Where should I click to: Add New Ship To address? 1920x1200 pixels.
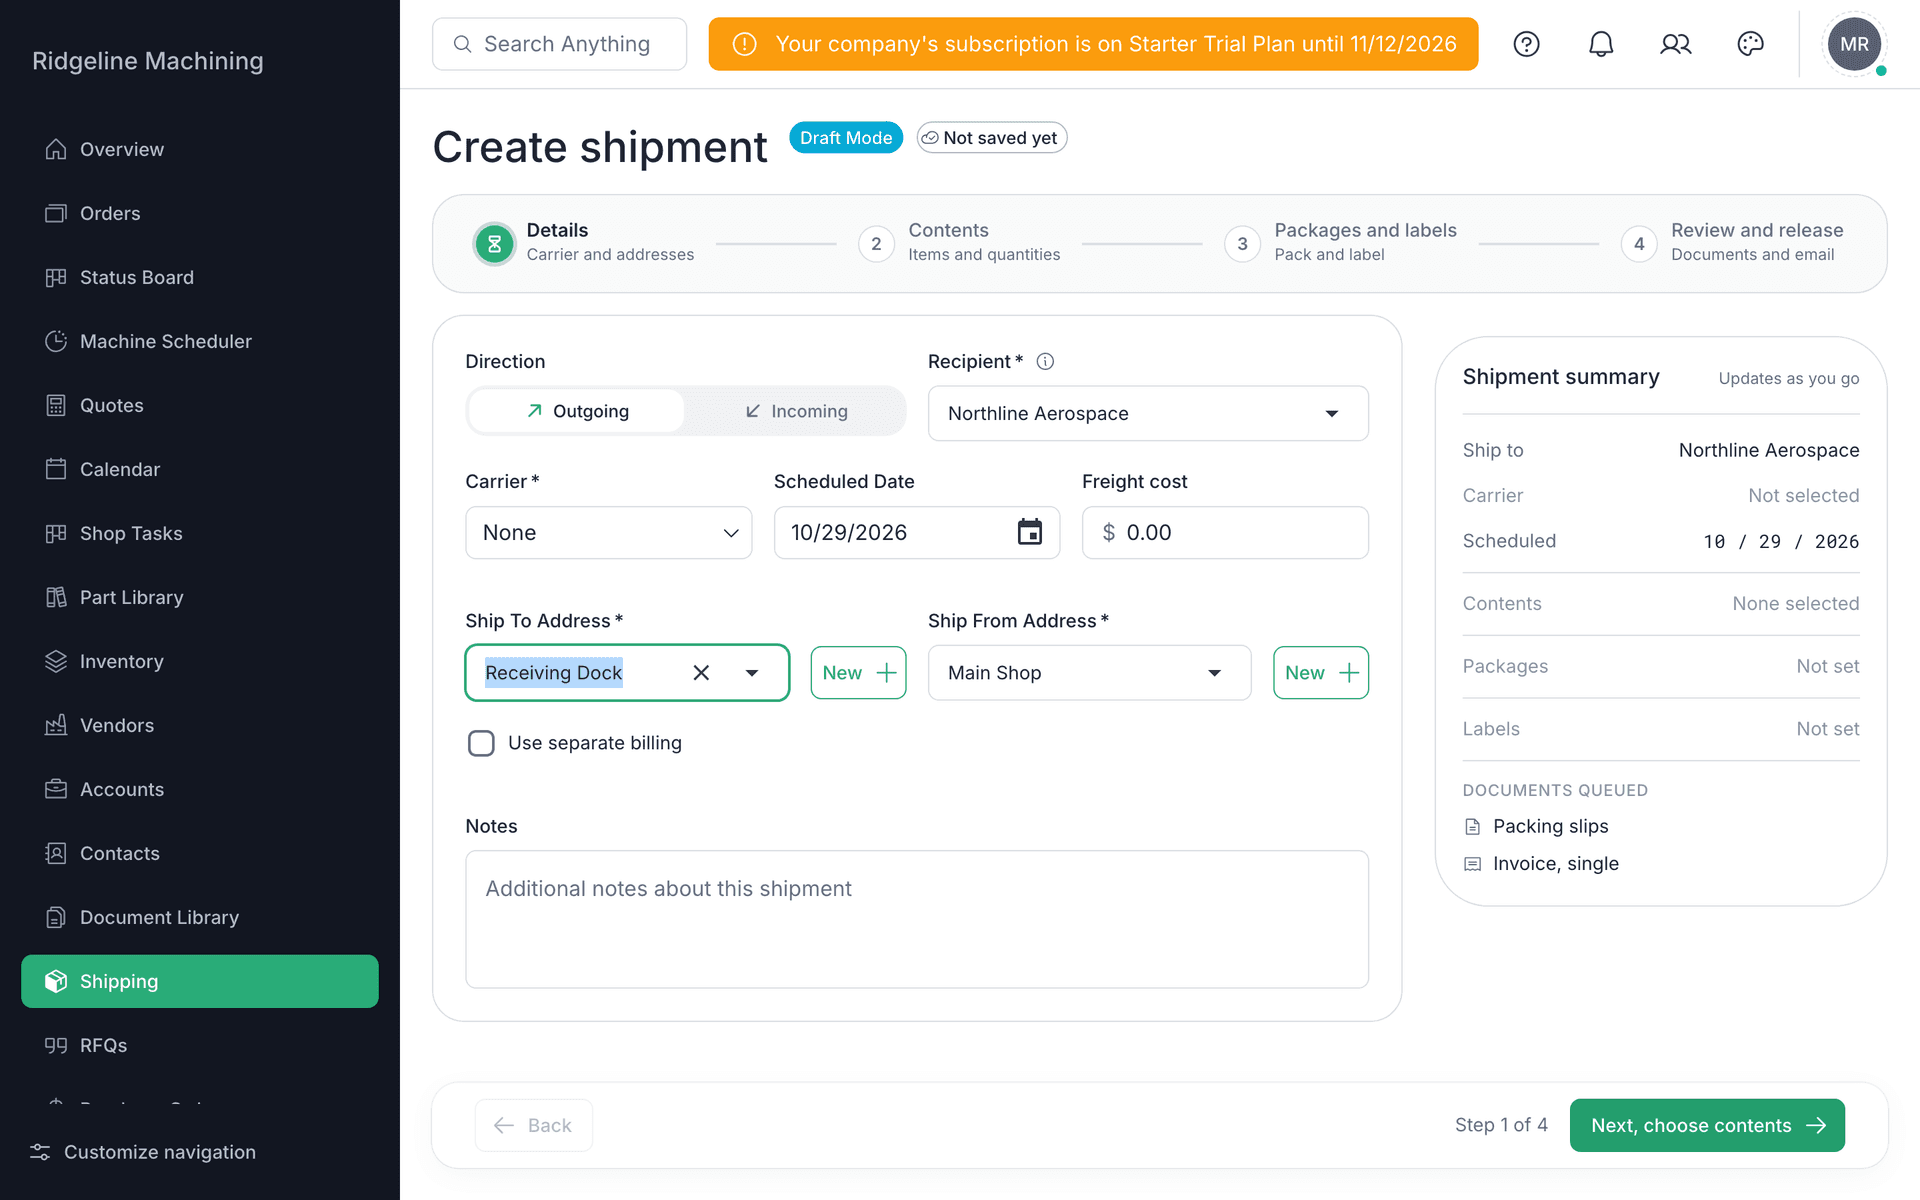coord(858,673)
